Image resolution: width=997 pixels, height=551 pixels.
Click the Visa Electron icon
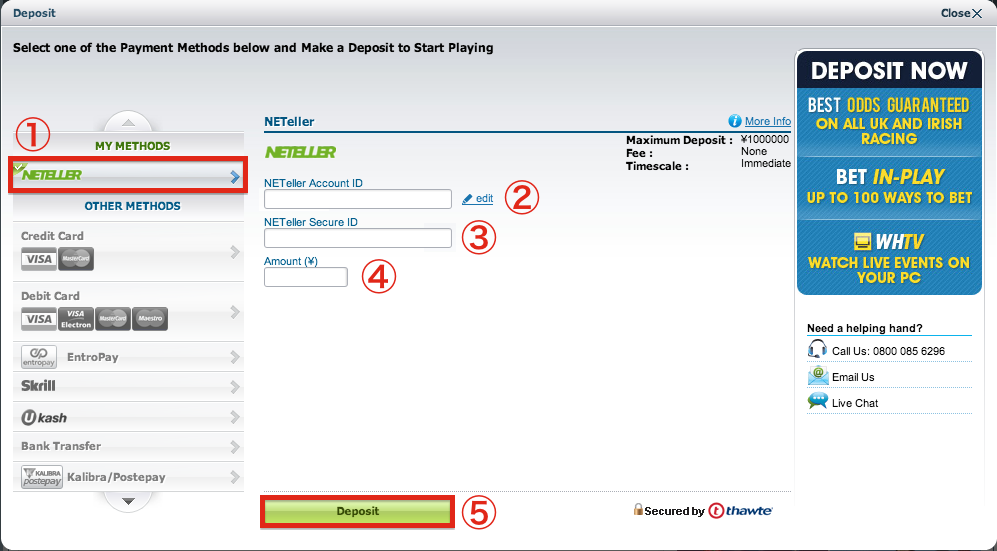76,319
